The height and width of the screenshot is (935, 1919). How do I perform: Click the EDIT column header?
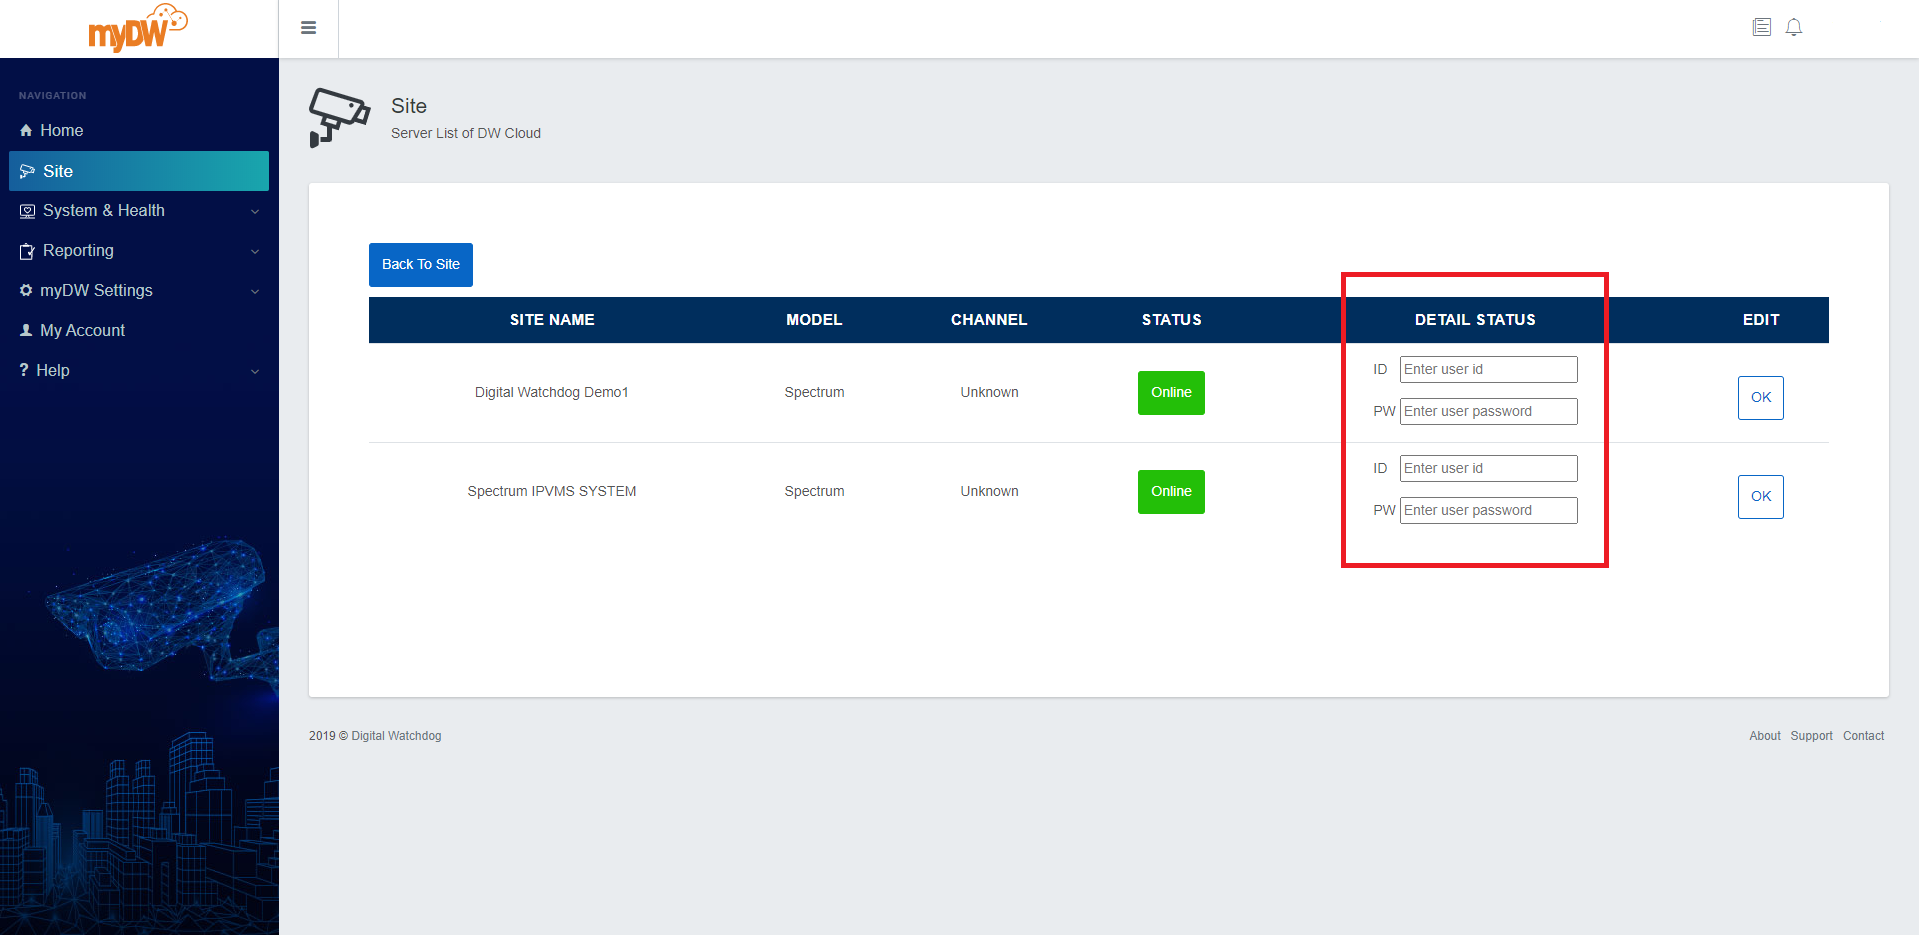[1761, 320]
